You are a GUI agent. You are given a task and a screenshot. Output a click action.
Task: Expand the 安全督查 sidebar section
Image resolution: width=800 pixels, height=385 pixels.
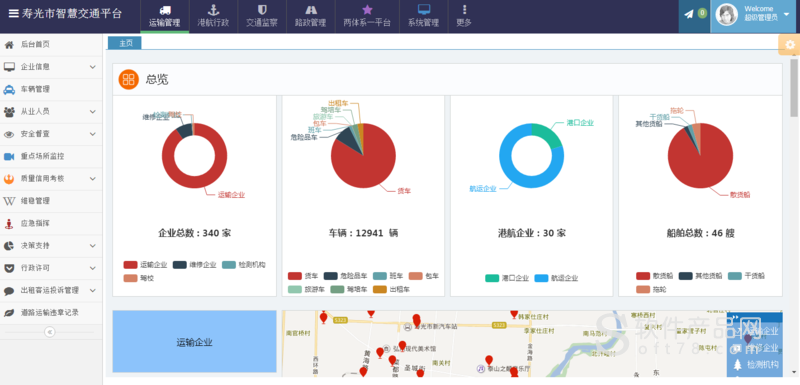point(51,134)
